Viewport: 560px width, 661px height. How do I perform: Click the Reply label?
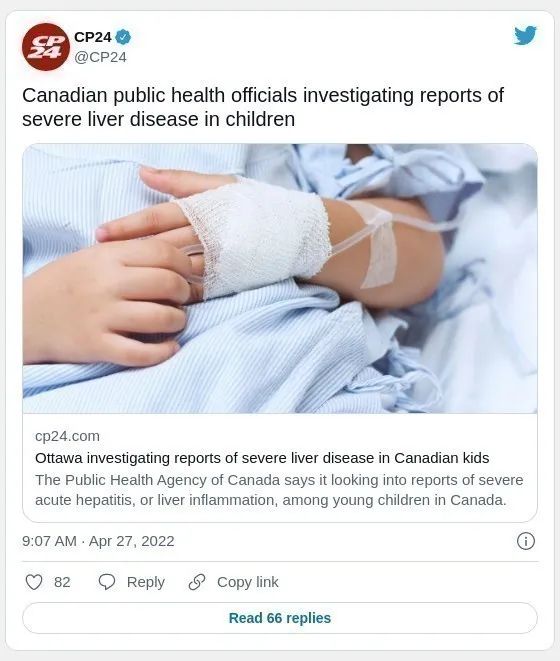(145, 582)
